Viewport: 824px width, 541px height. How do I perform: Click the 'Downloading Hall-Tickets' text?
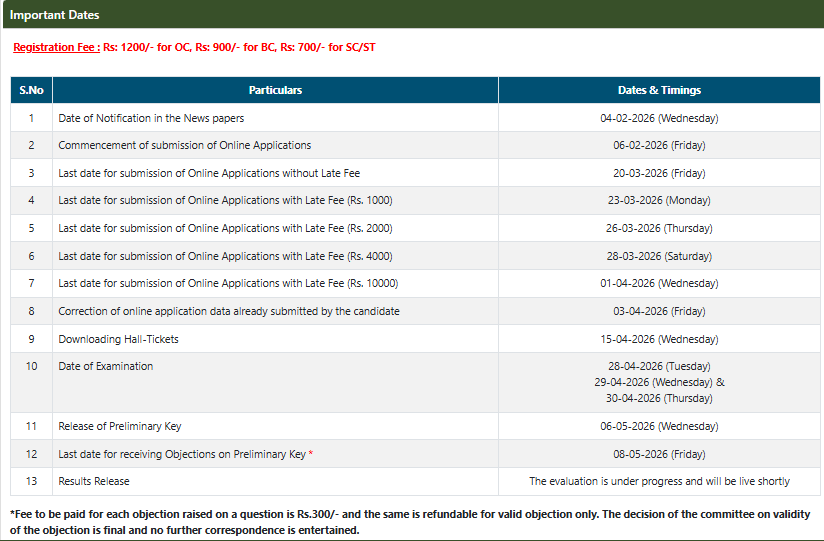click(x=118, y=339)
